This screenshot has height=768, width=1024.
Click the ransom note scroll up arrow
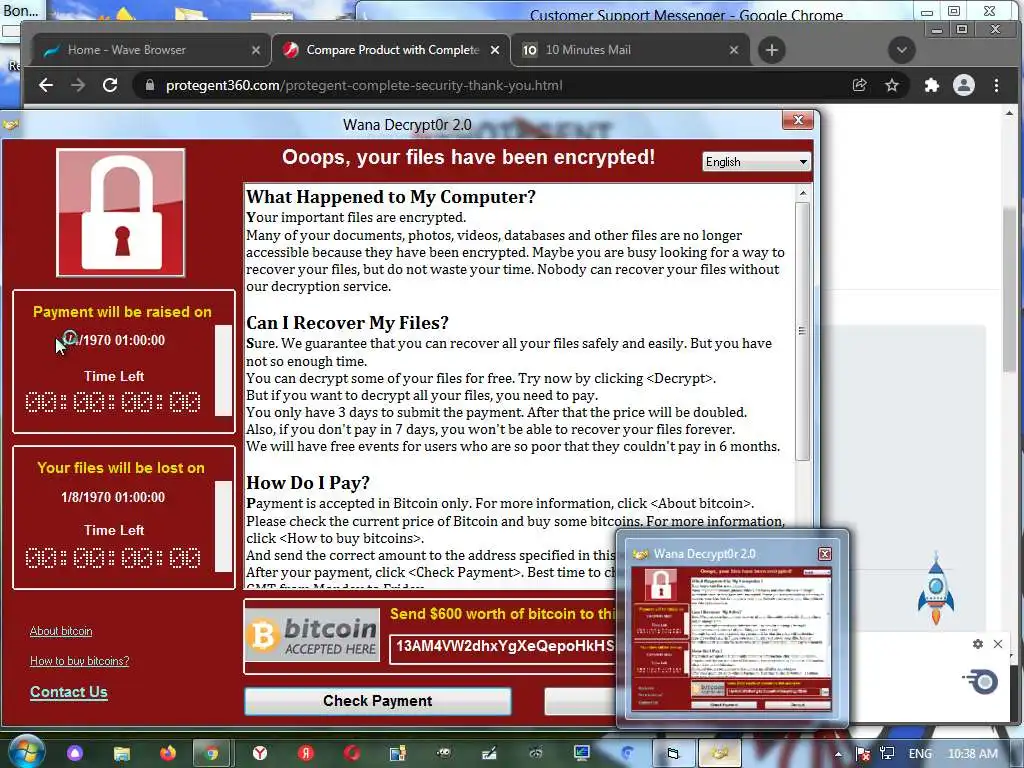tap(803, 193)
